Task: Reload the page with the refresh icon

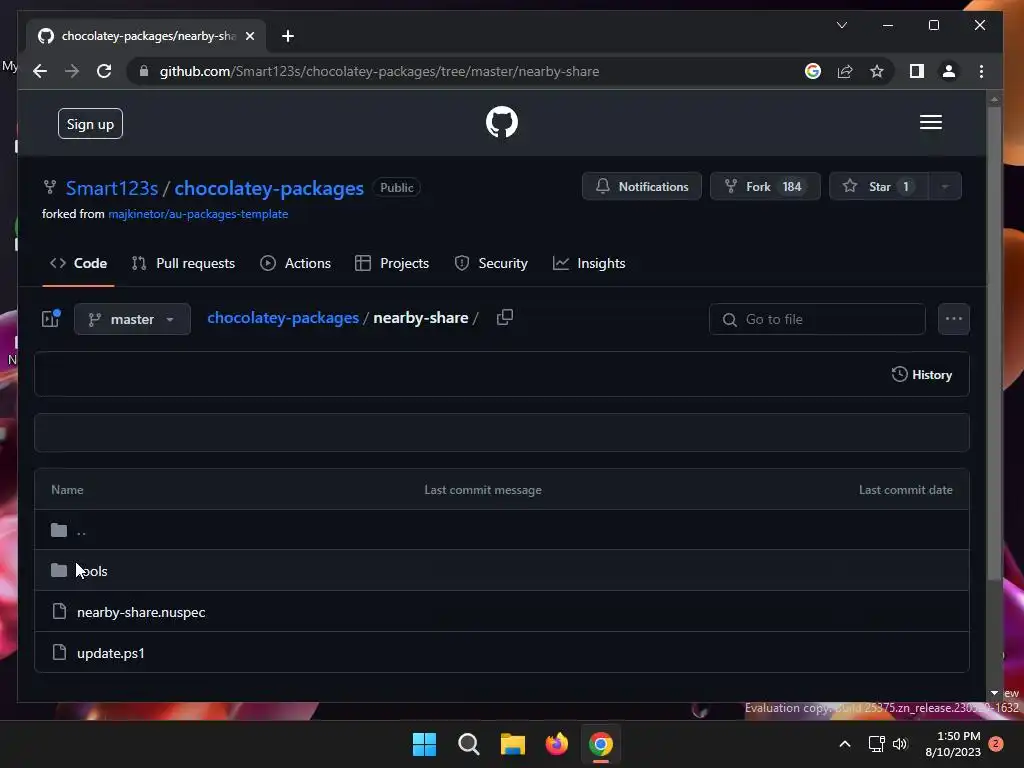Action: coord(104,71)
